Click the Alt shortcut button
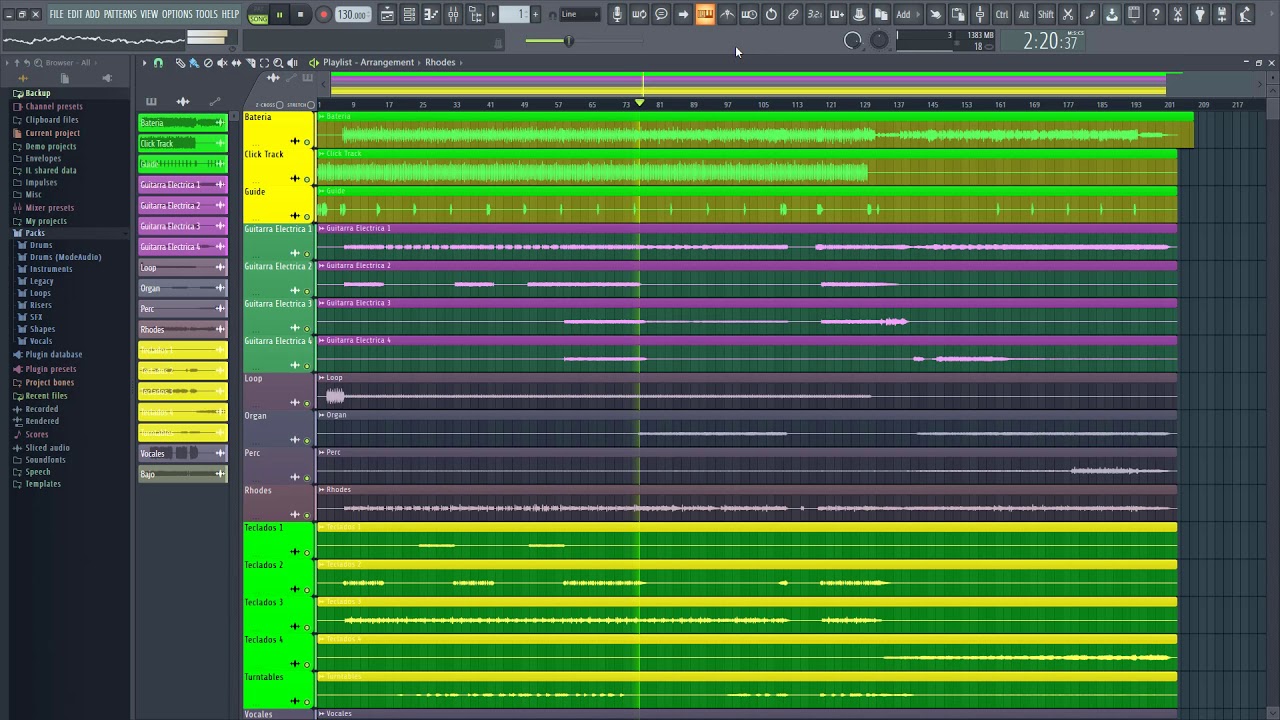 1023,14
